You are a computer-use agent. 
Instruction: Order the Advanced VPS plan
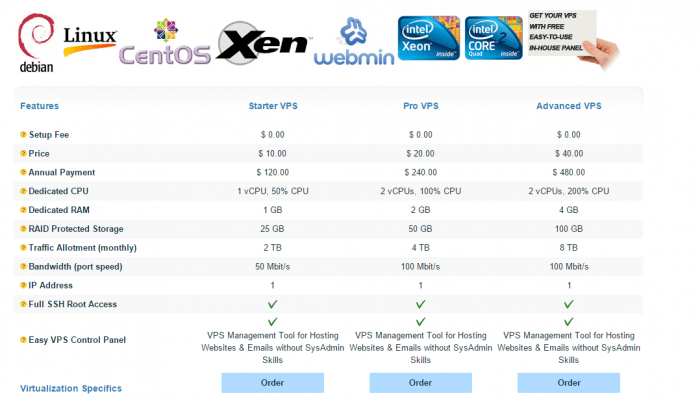569,383
